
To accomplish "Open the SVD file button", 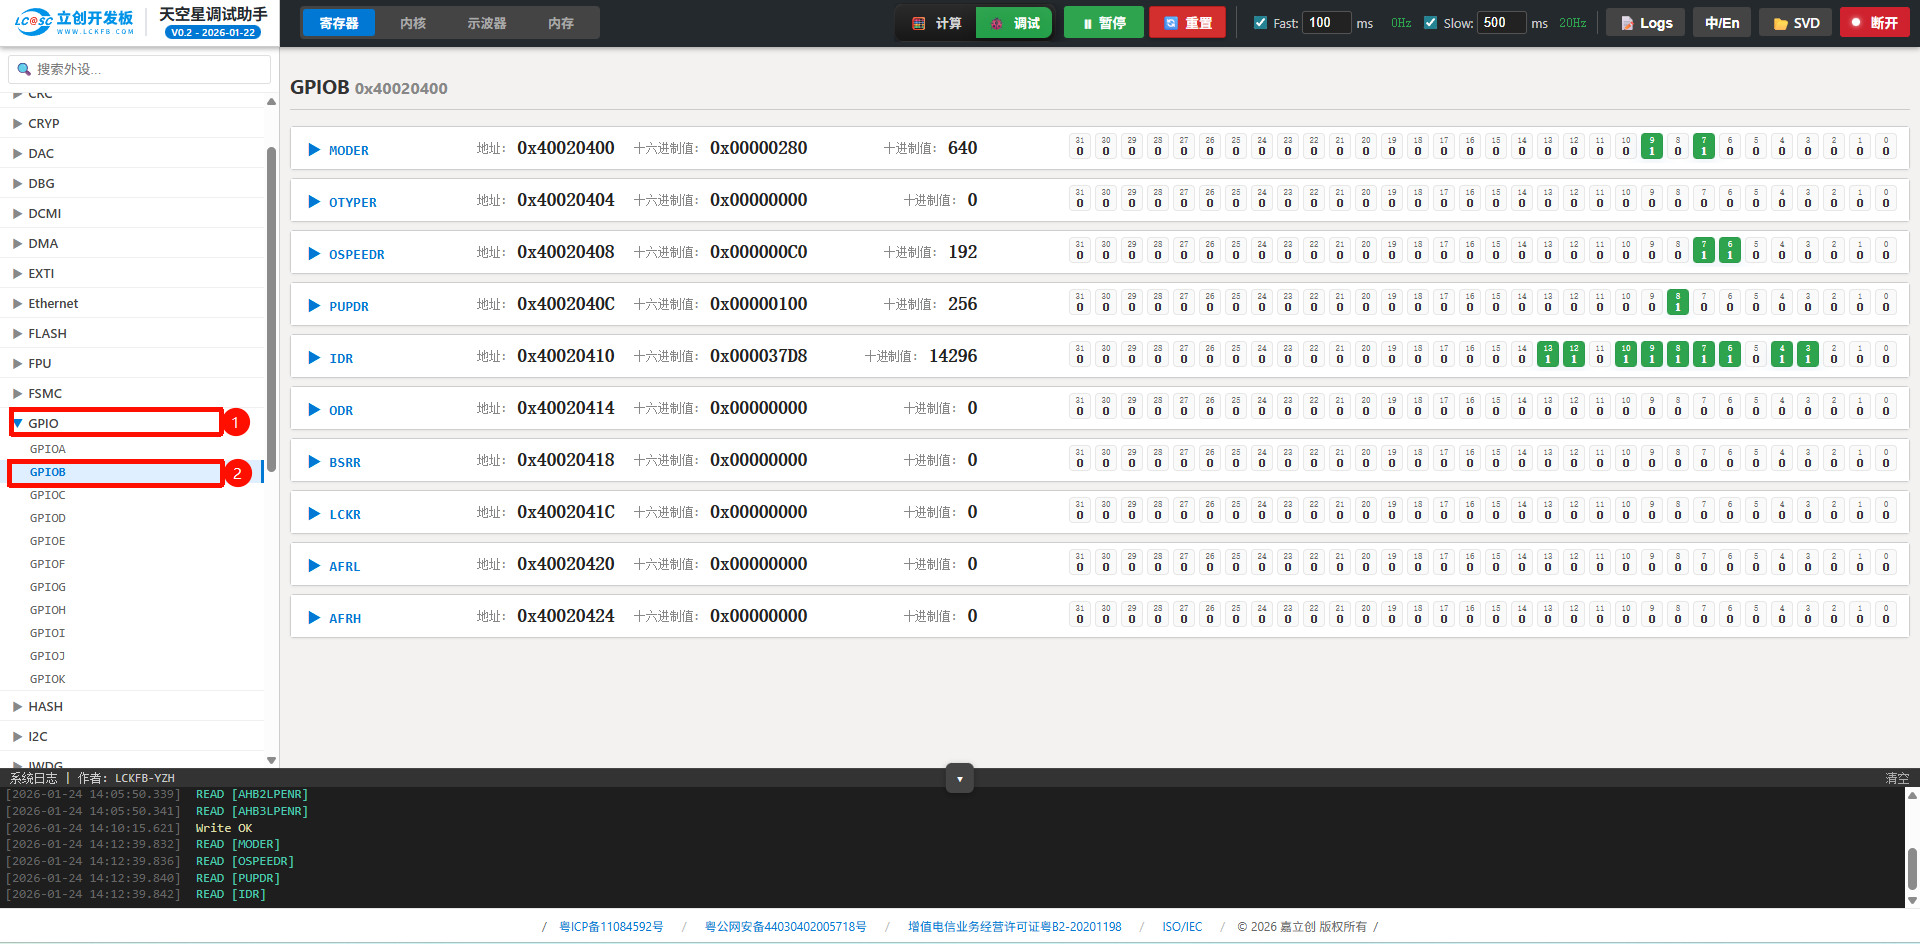I will point(1796,23).
